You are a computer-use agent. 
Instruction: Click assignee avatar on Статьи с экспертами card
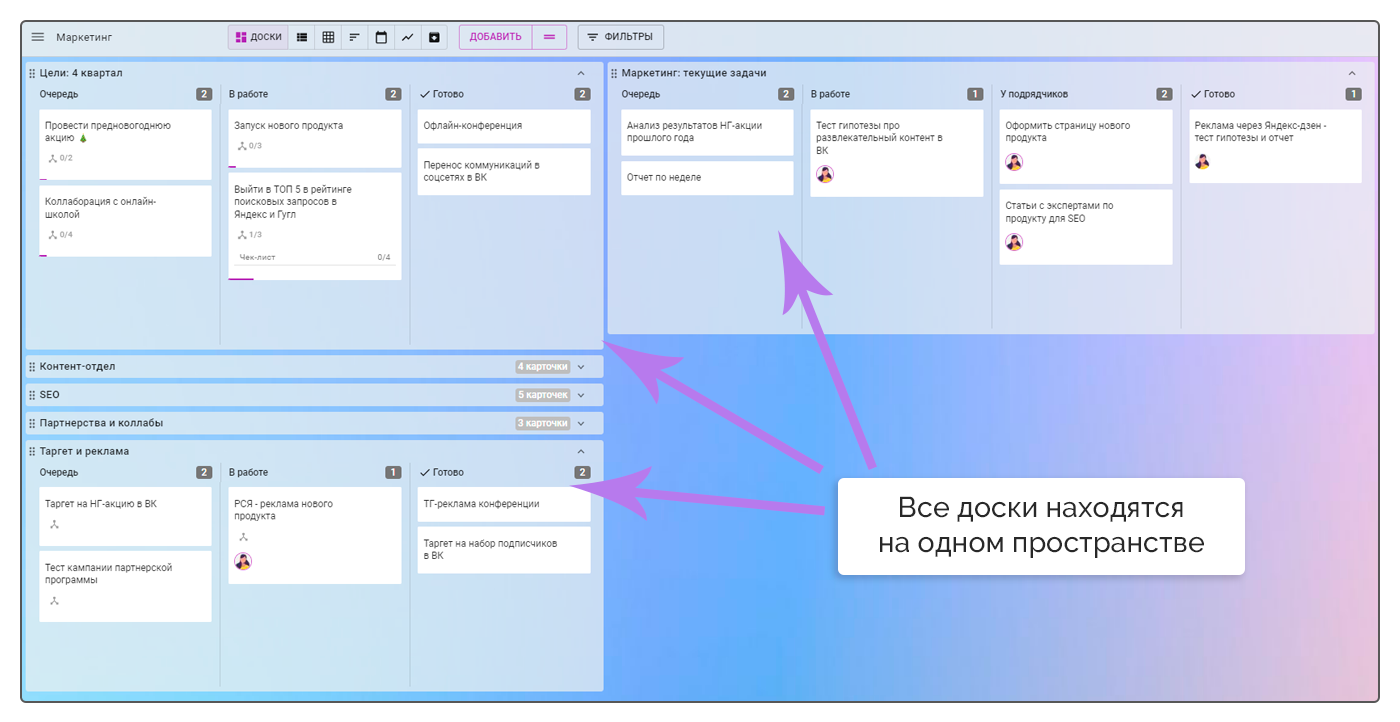[x=1014, y=242]
